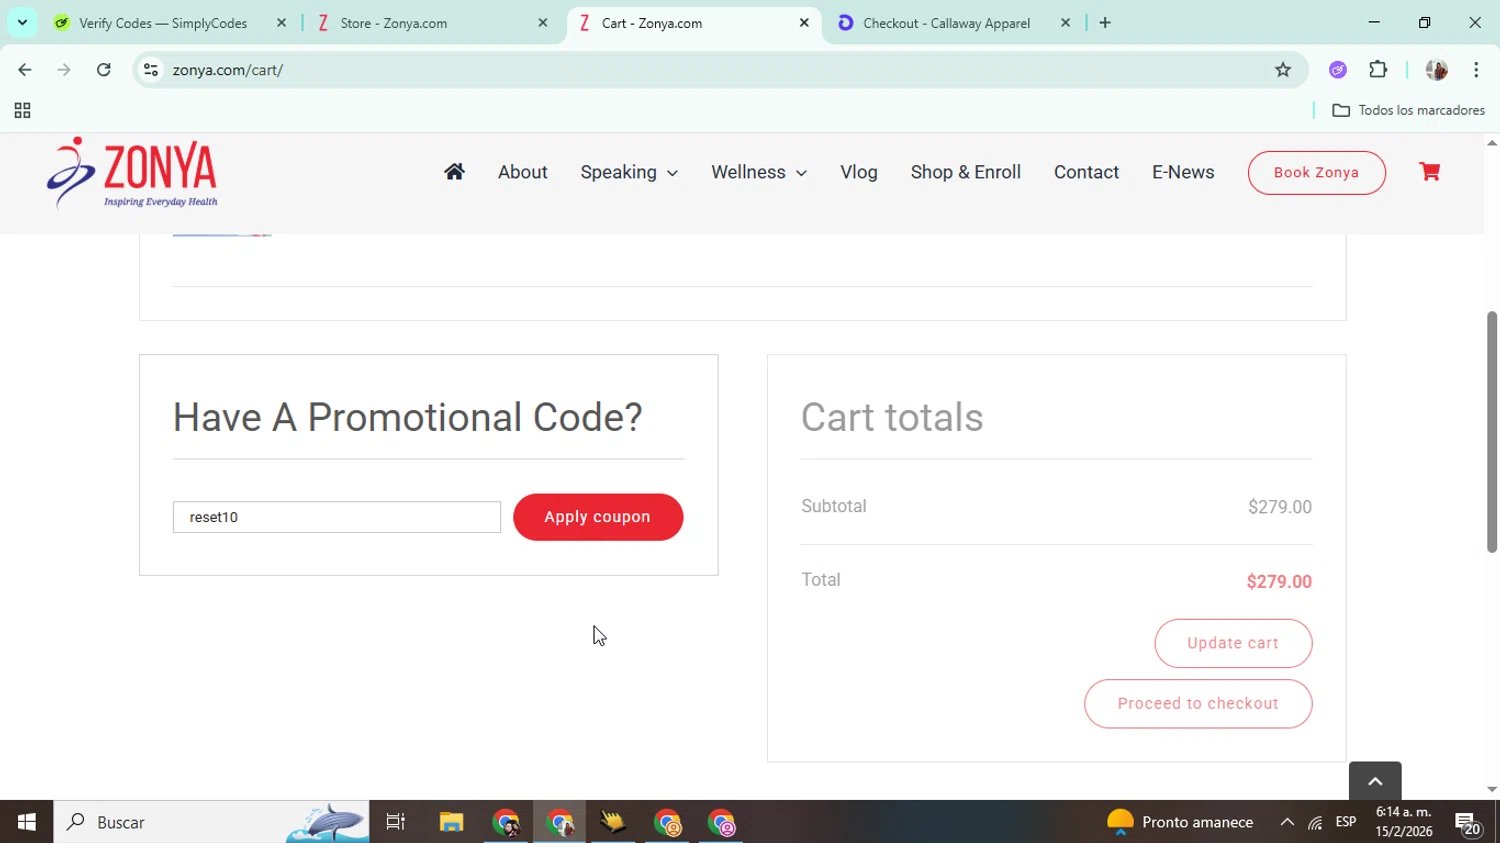
Task: Open the weather widget Pronto amanece
Action: coord(1180,822)
